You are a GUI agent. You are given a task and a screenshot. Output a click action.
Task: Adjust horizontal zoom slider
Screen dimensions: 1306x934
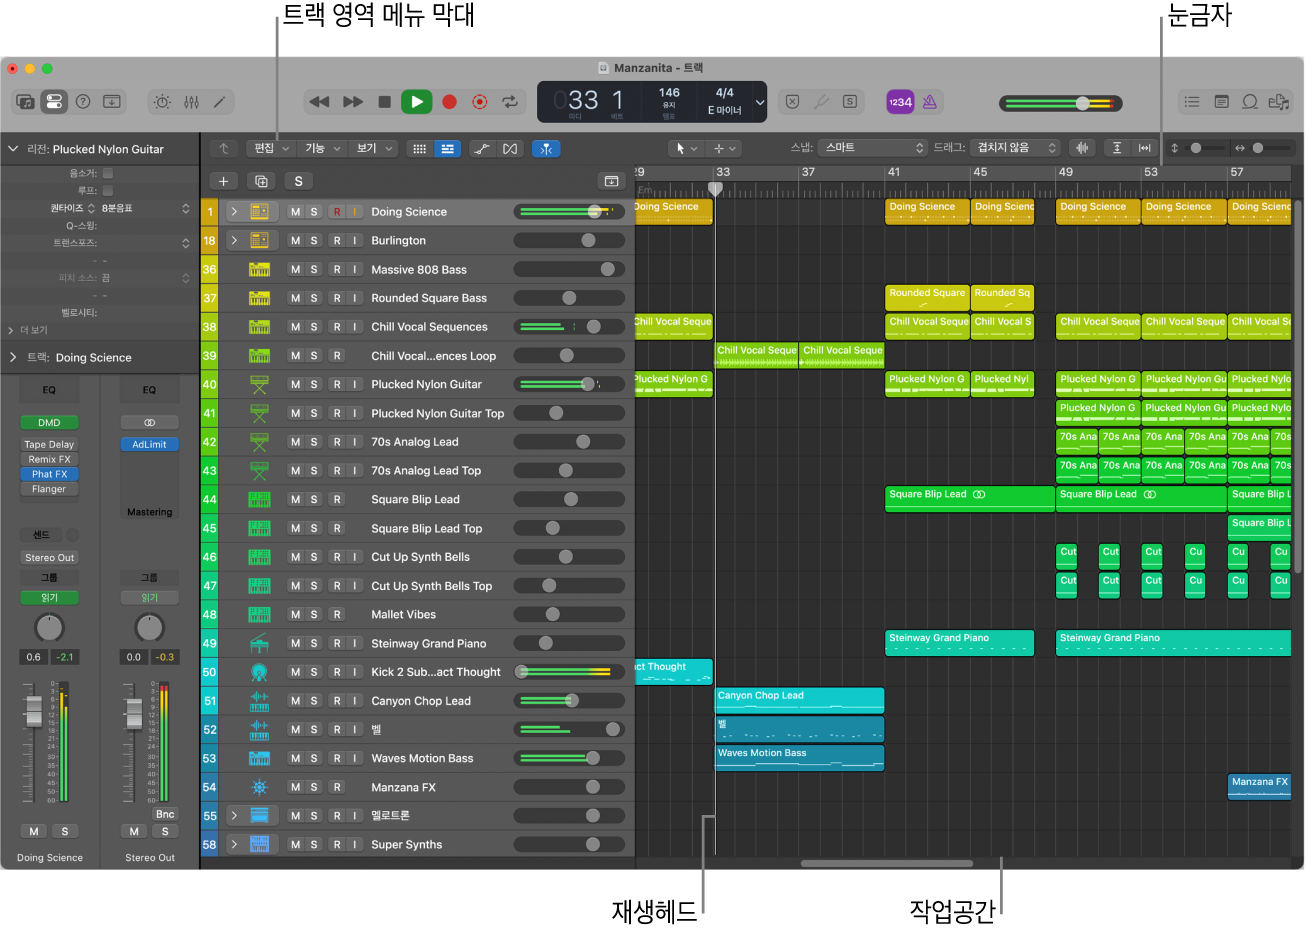pyautogui.click(x=1265, y=148)
